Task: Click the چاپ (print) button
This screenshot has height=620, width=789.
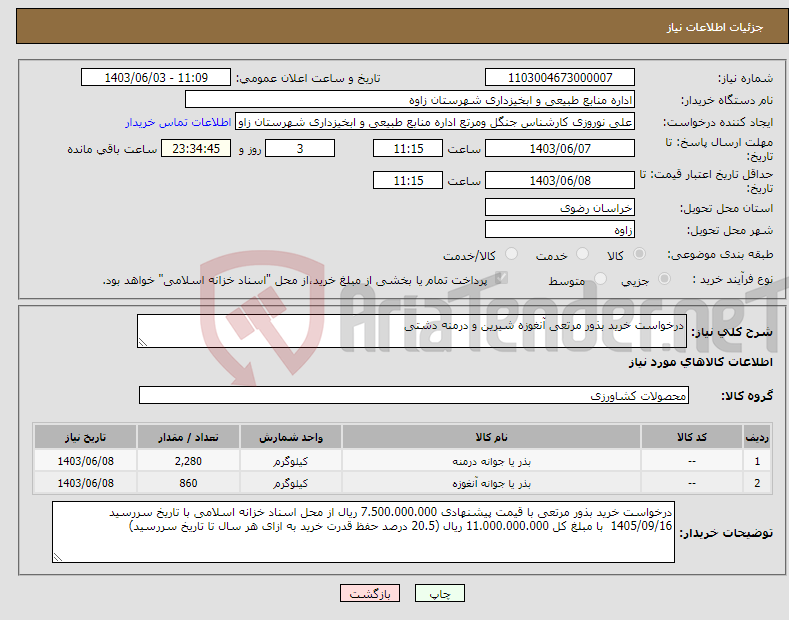Action: point(439,593)
